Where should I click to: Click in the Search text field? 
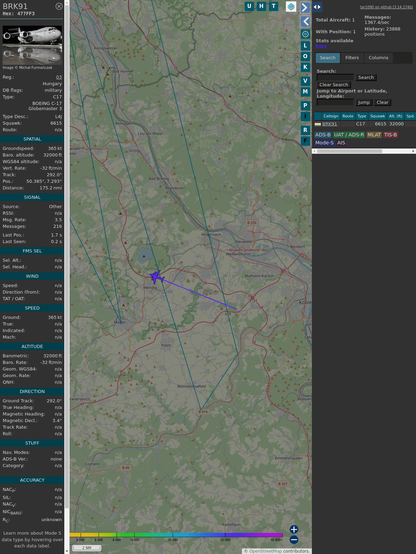[335, 77]
